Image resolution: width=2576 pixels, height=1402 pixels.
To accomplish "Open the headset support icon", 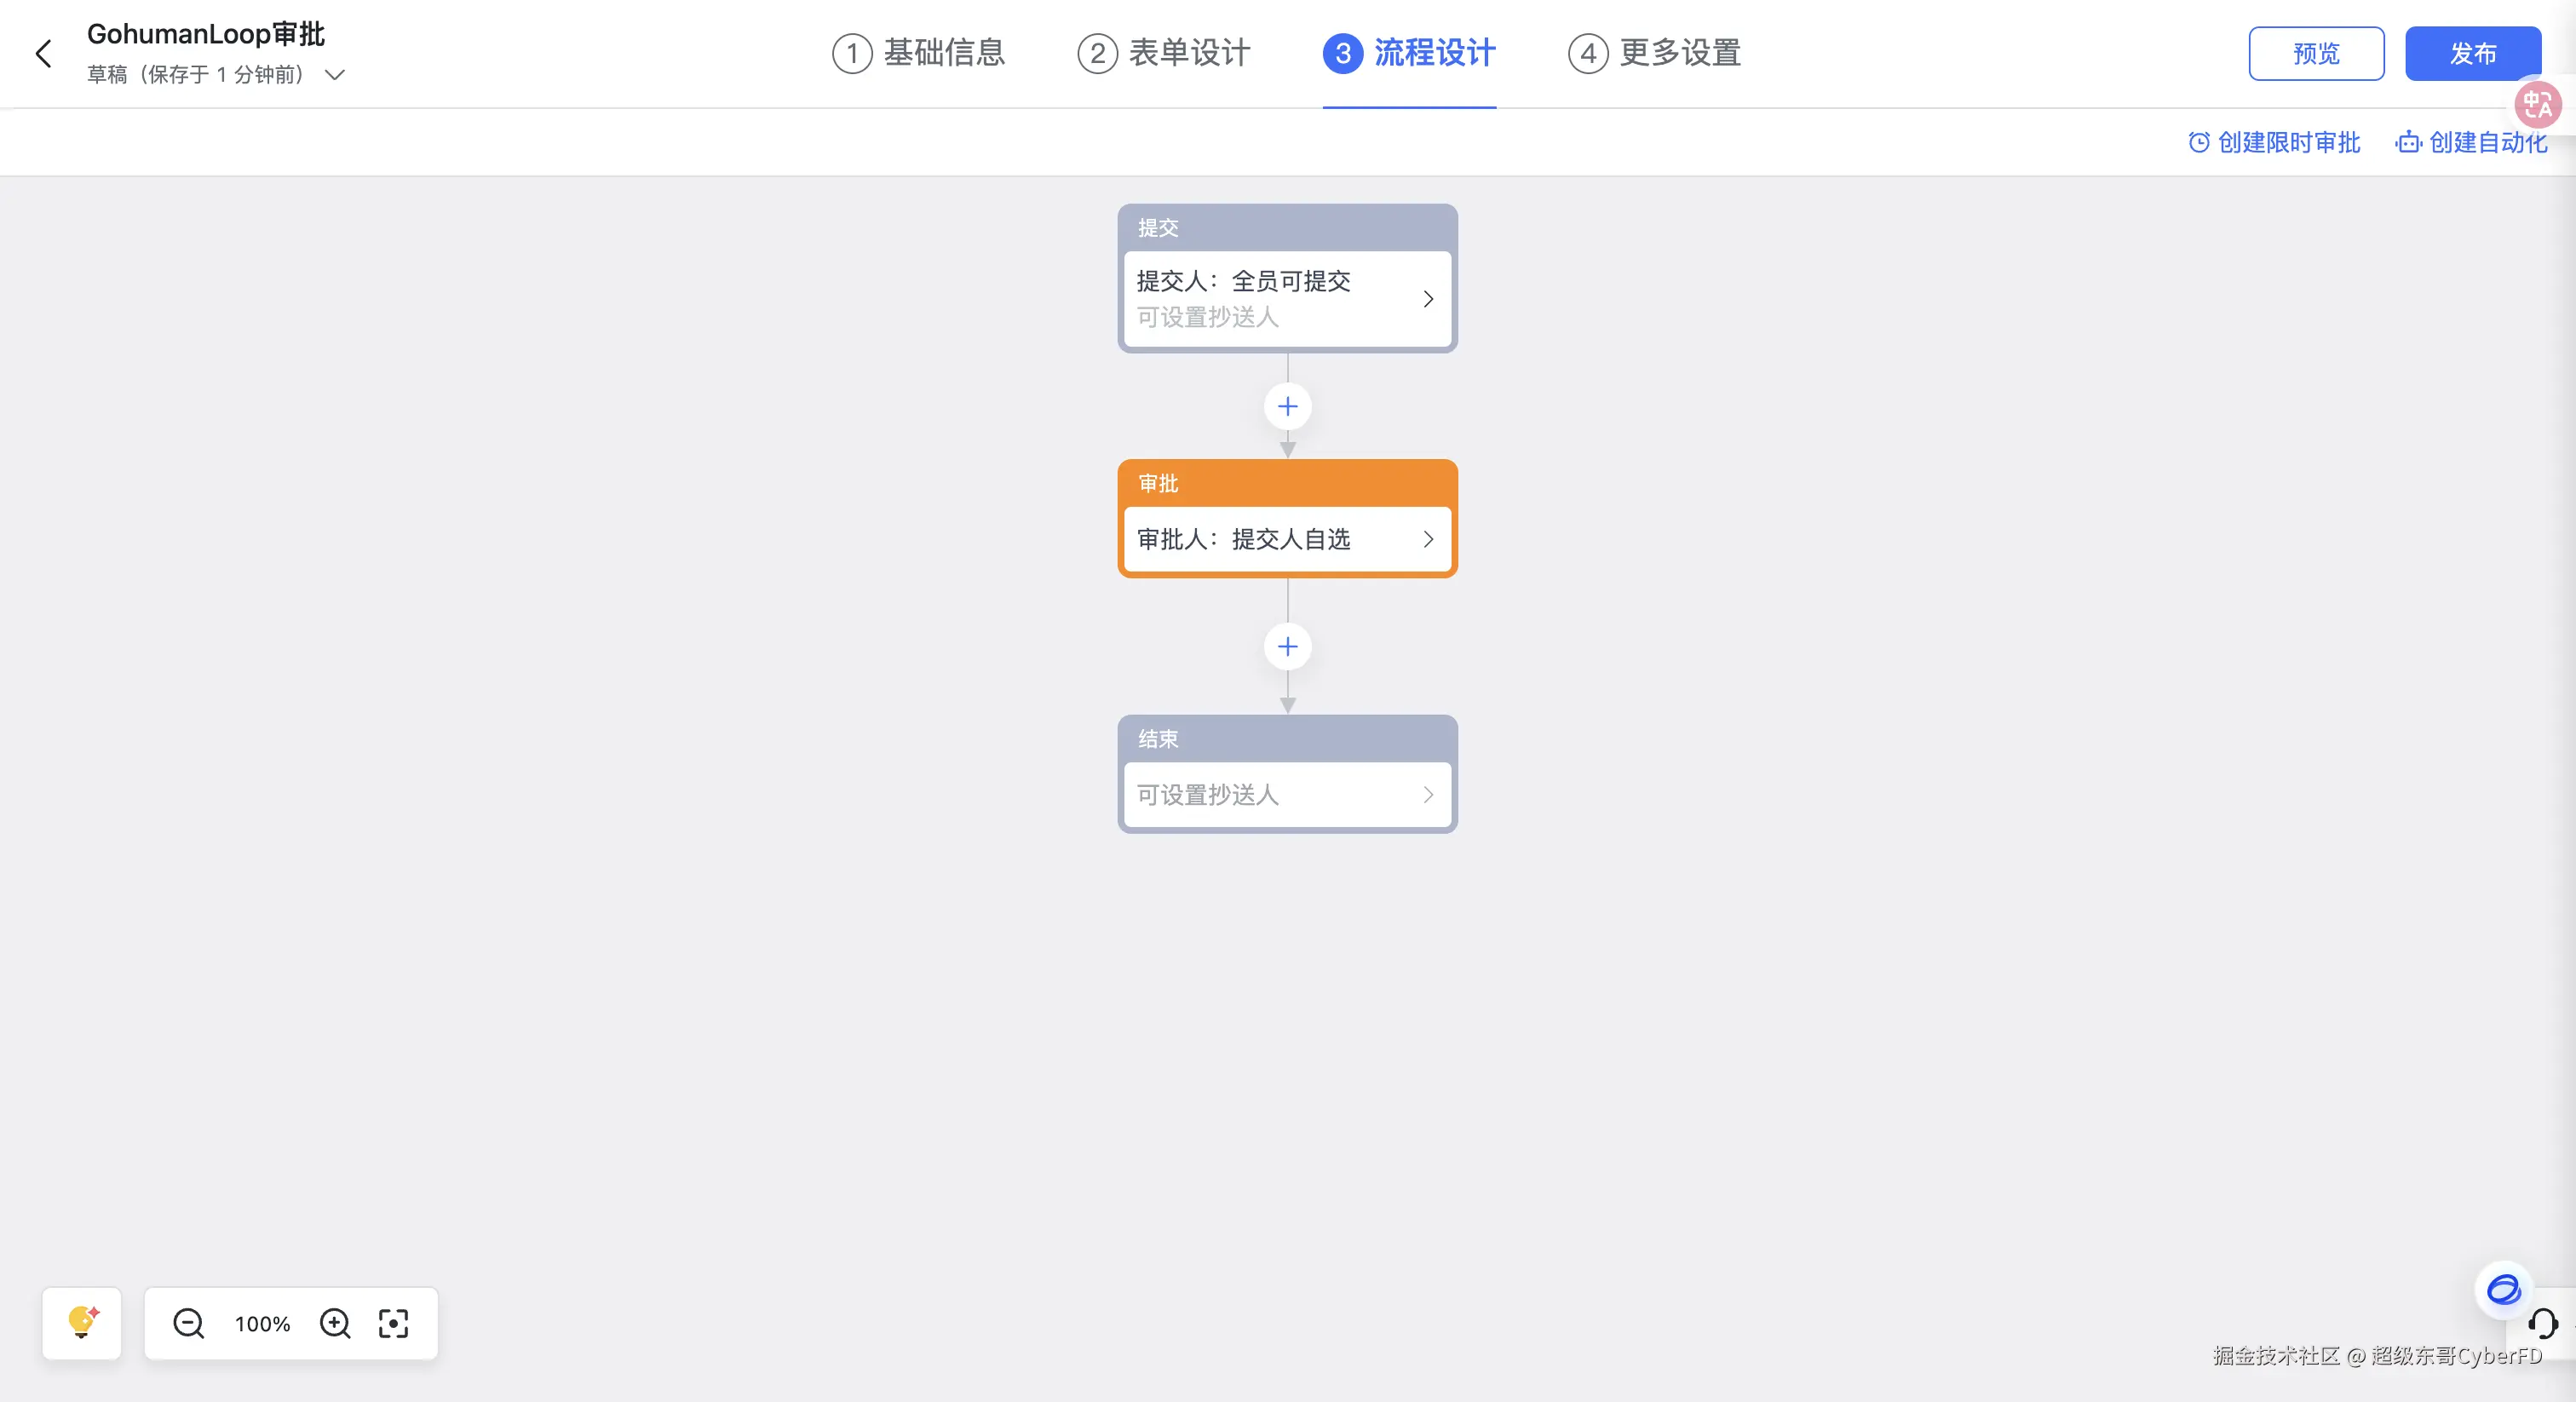I will tap(2542, 1323).
